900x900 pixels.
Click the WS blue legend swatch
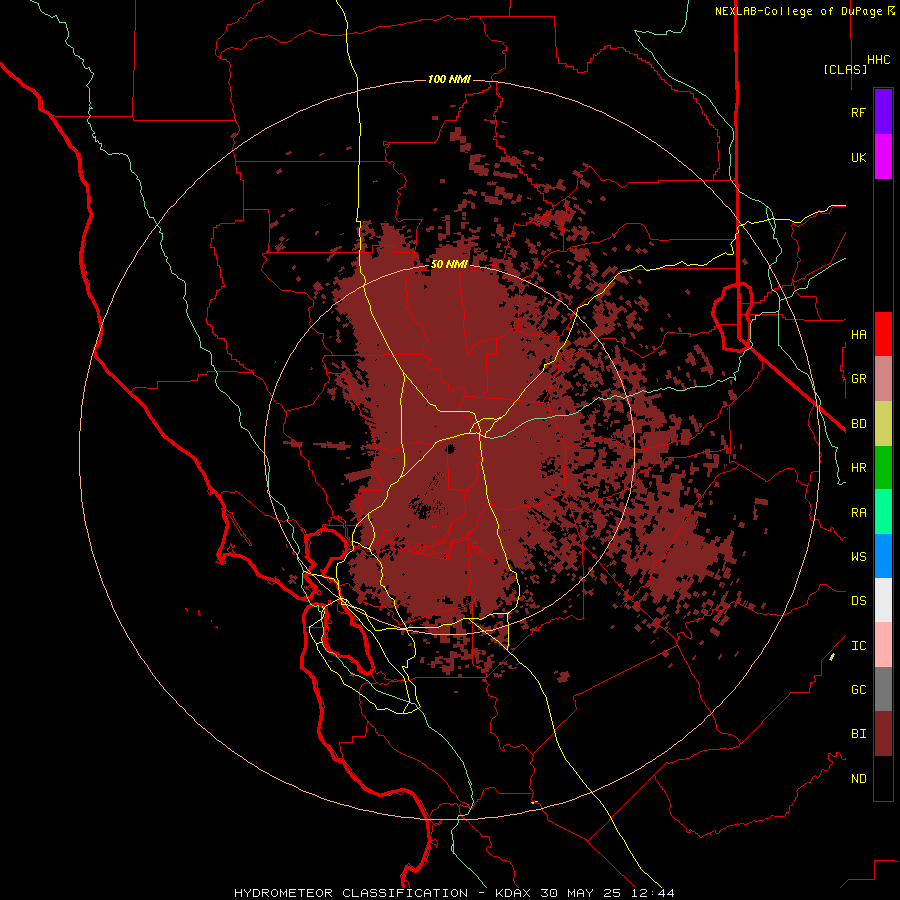click(x=883, y=556)
